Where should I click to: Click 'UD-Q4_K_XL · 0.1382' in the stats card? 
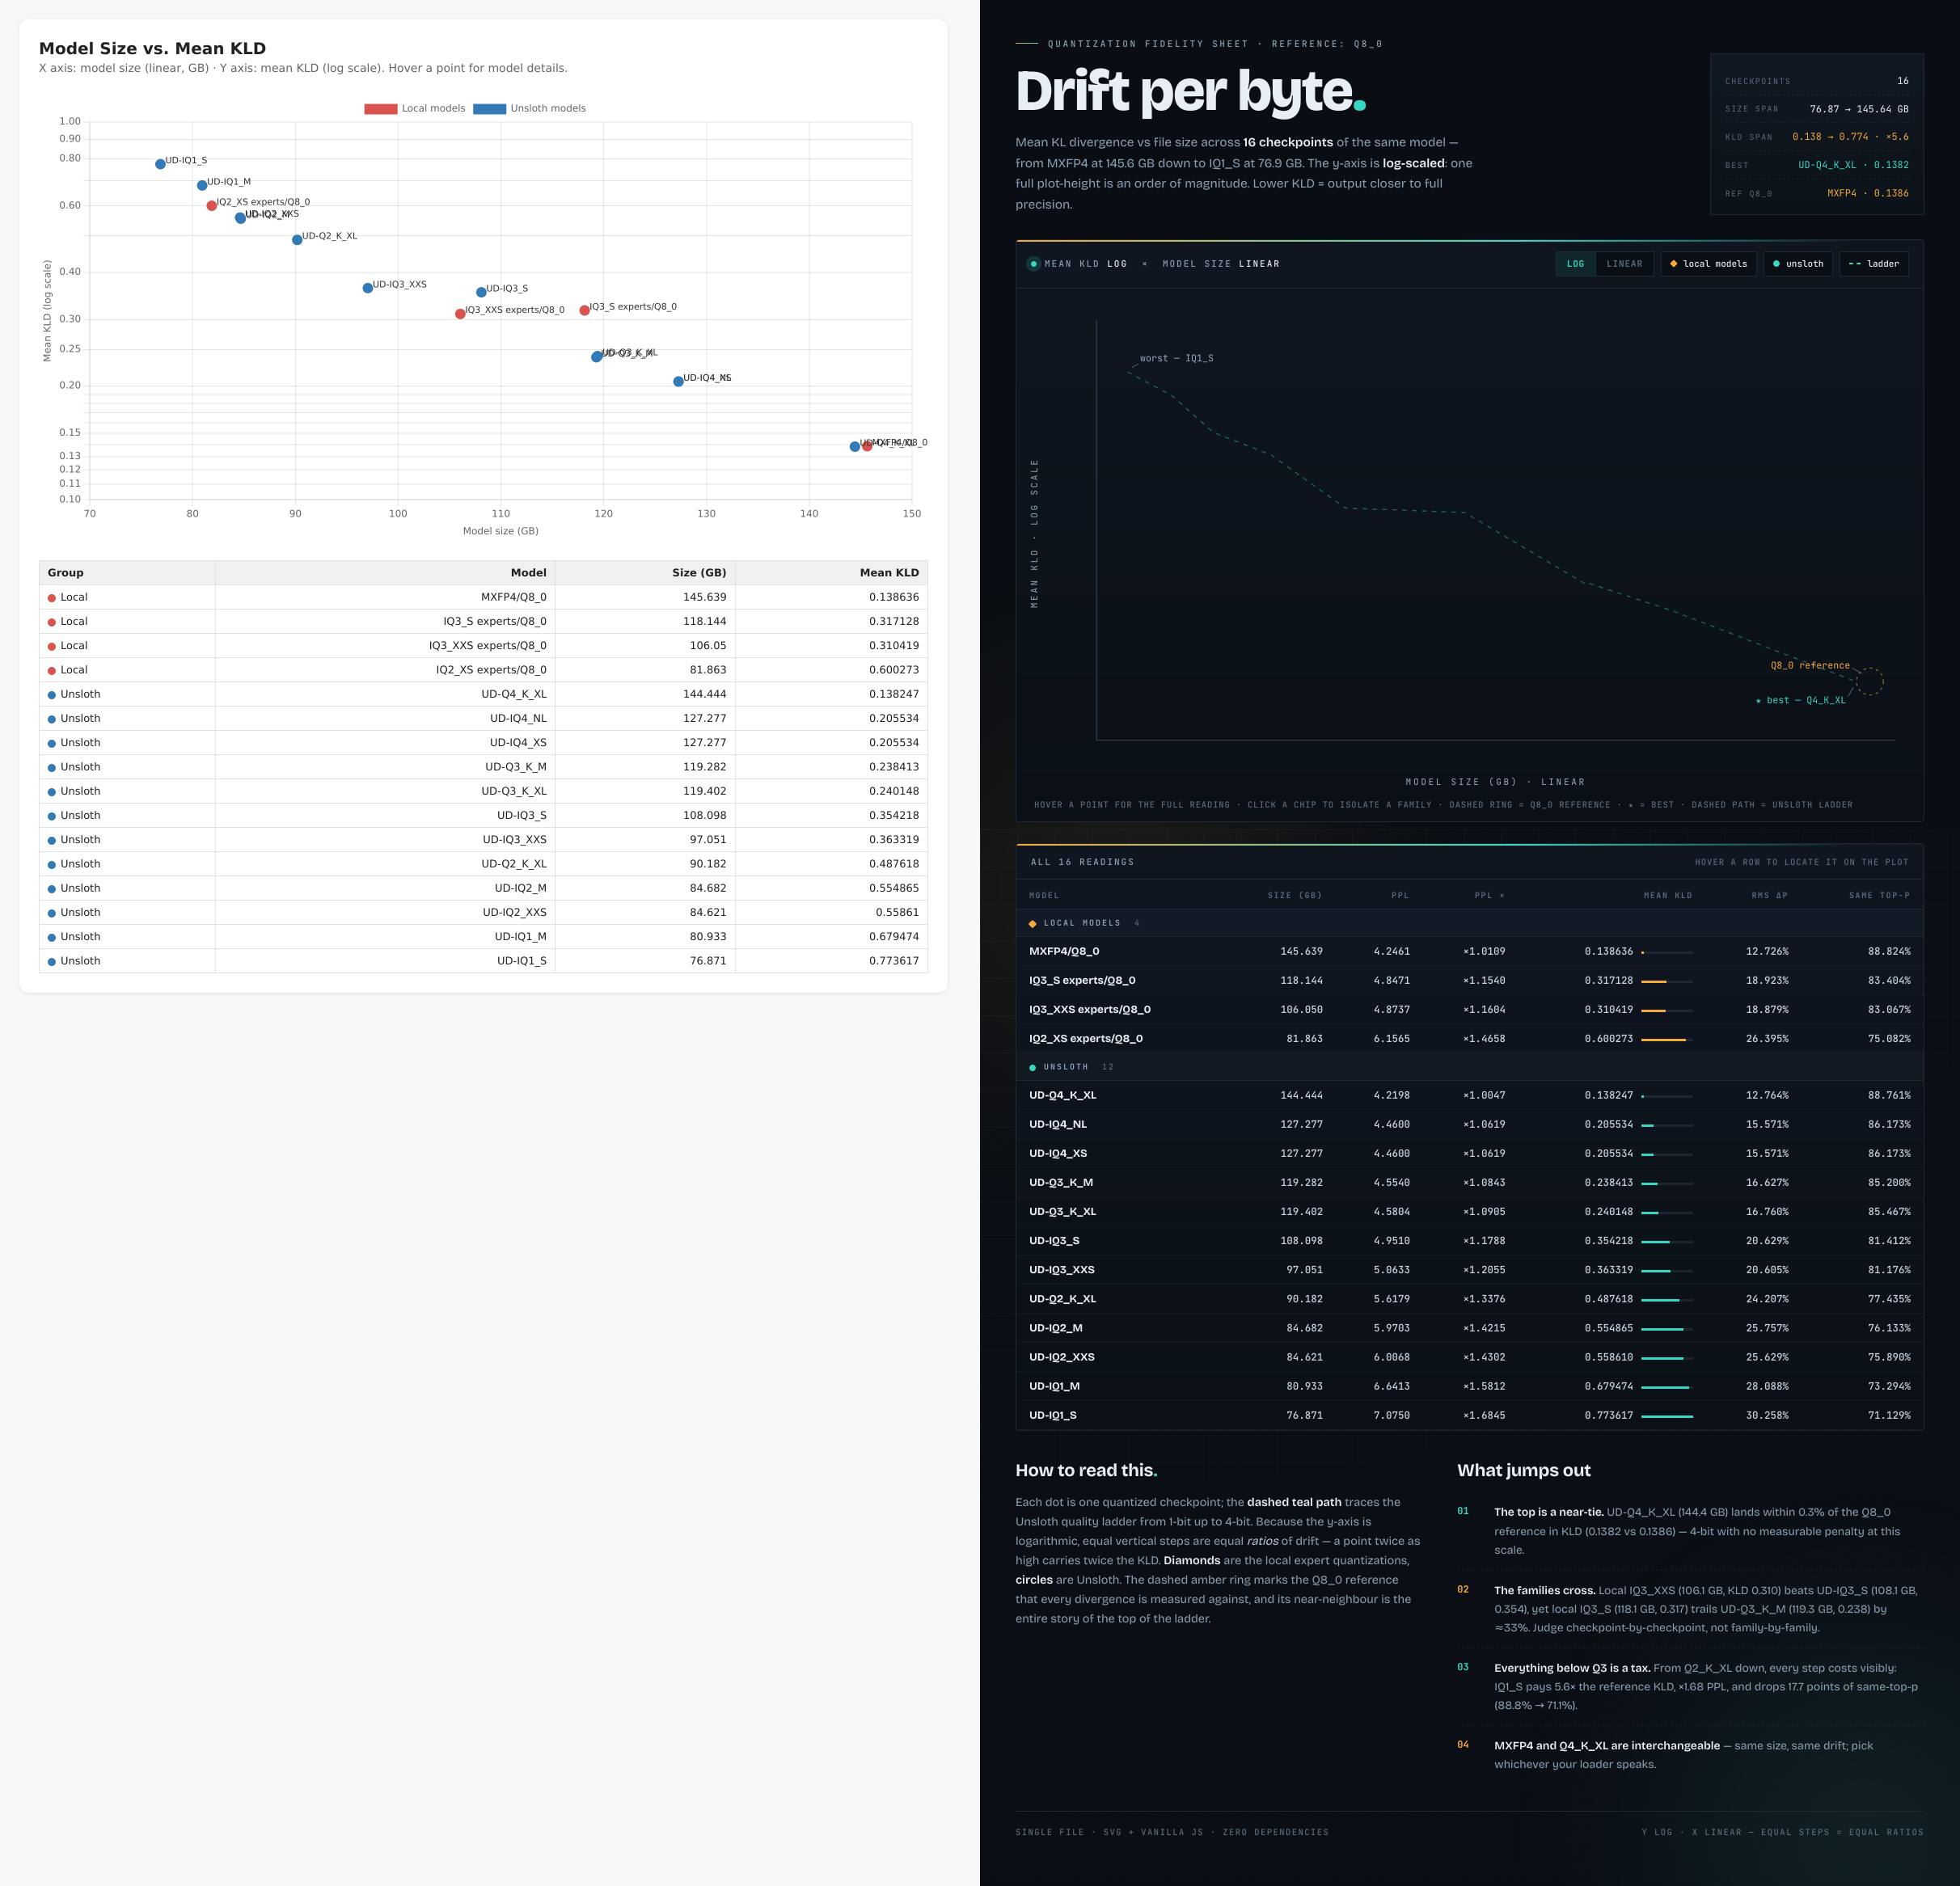(1853, 165)
